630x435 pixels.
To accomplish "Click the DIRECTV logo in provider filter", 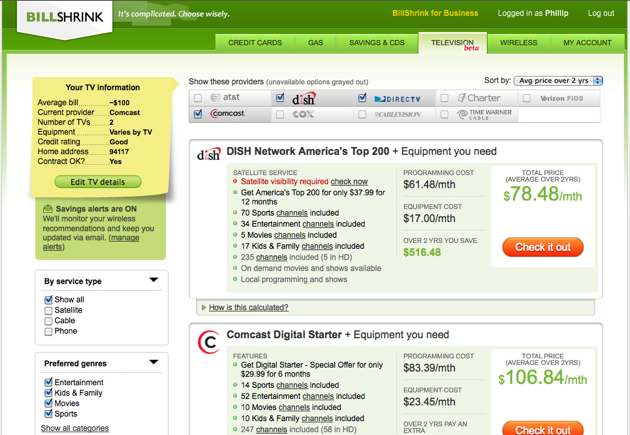I will pyautogui.click(x=397, y=98).
